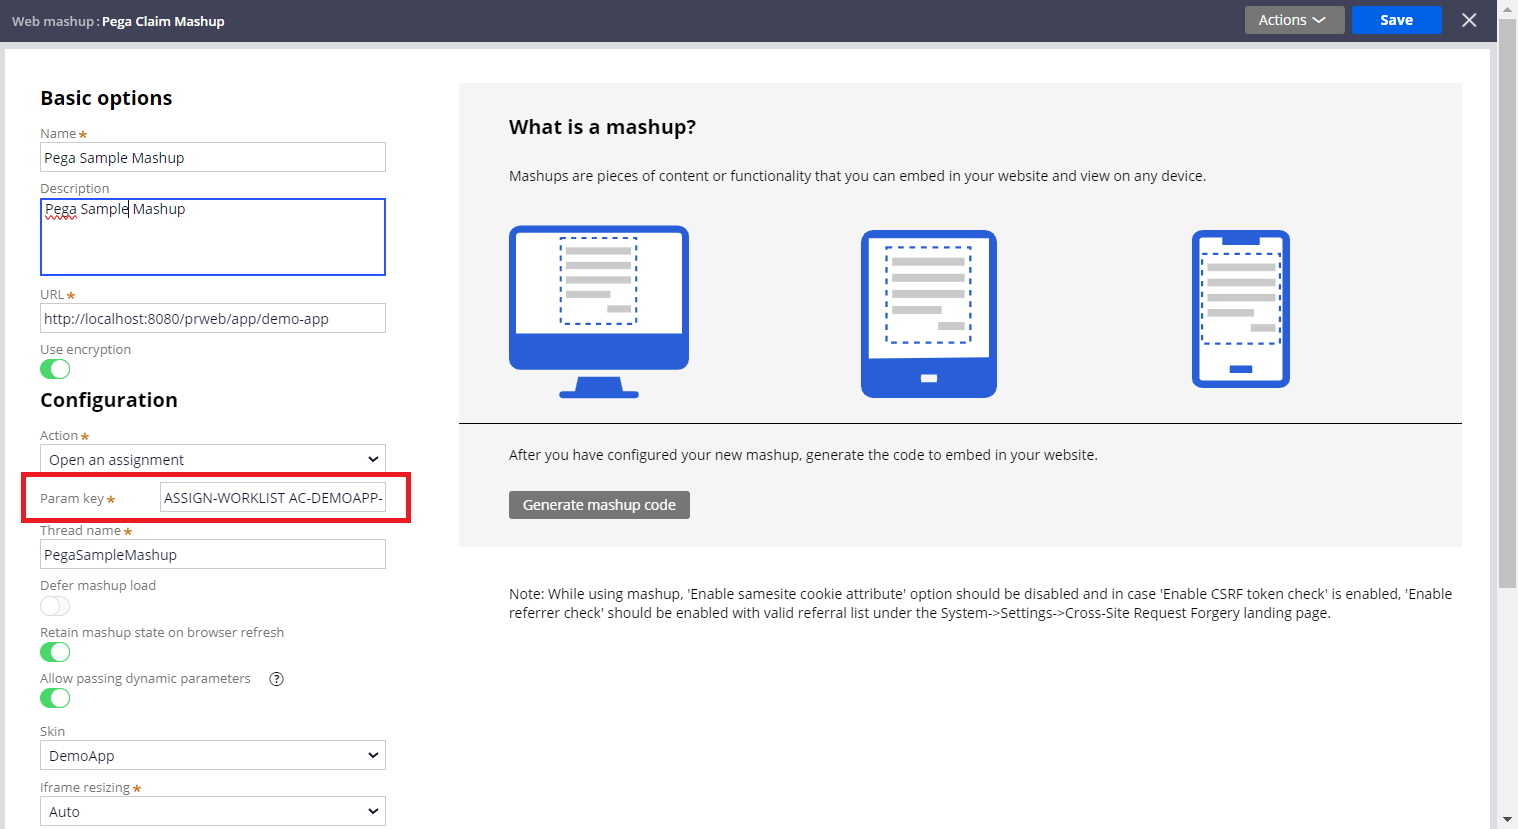Click the help icon beside dynamic parameters
This screenshot has width=1518, height=829.
pyautogui.click(x=277, y=679)
